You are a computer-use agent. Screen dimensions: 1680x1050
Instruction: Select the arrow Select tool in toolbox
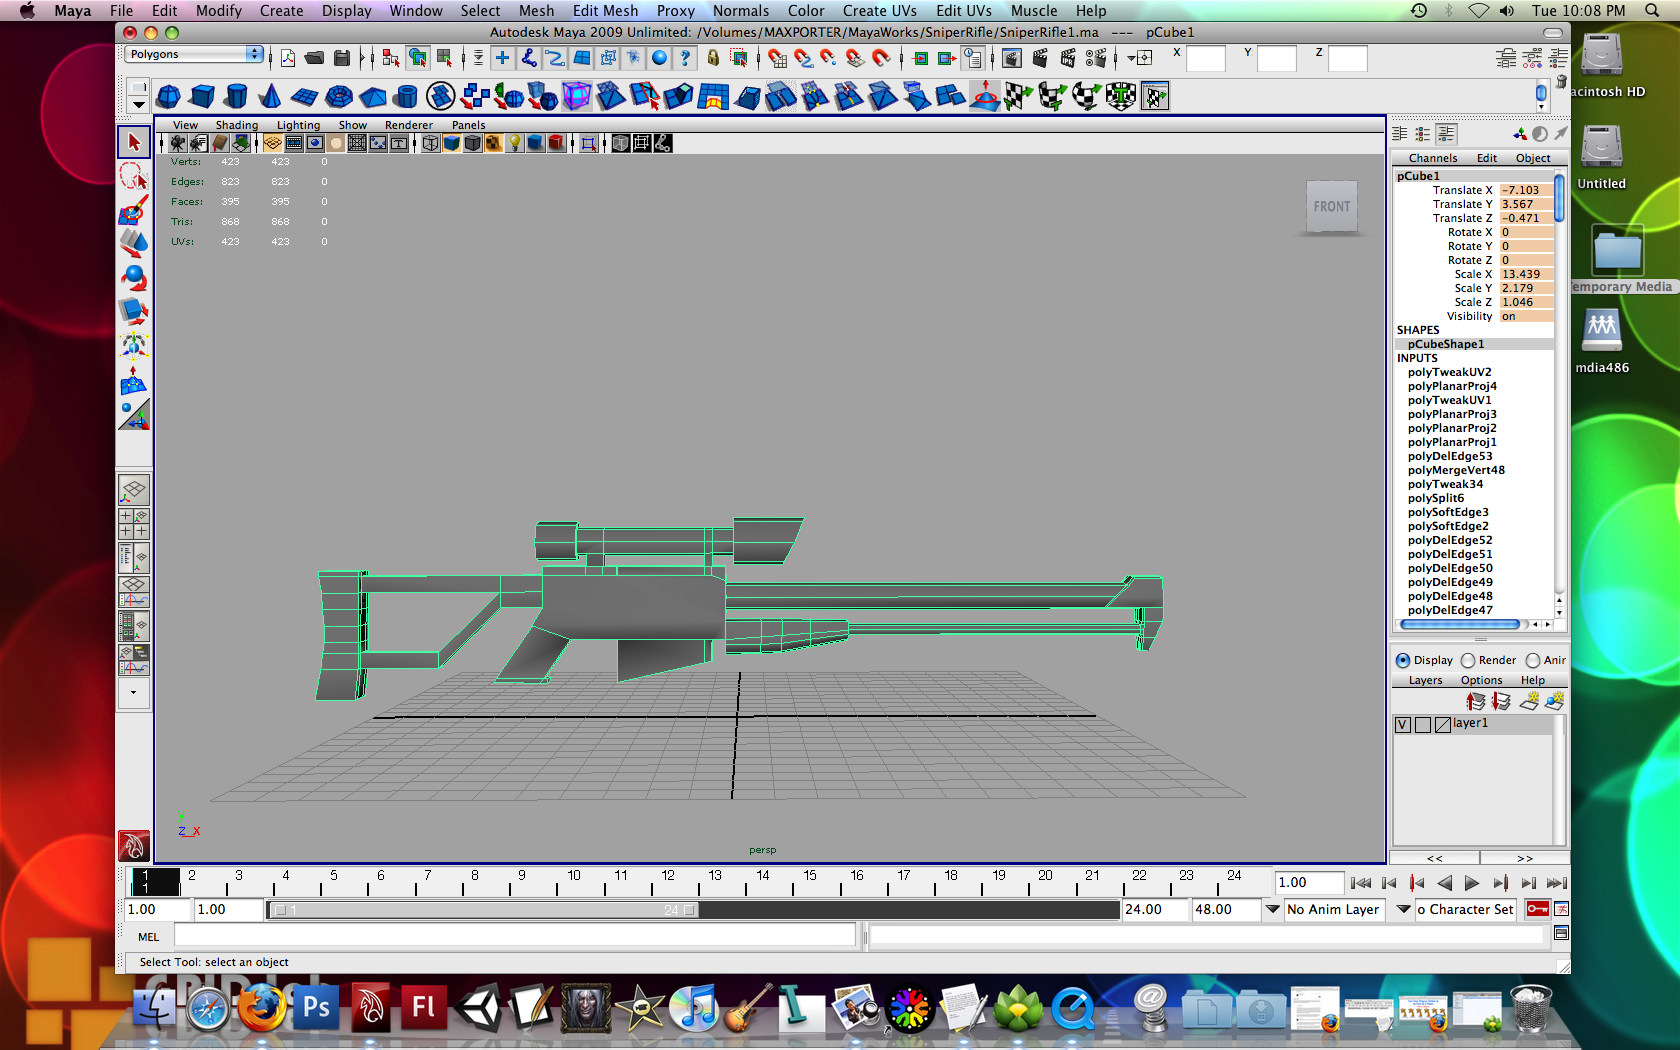134,142
